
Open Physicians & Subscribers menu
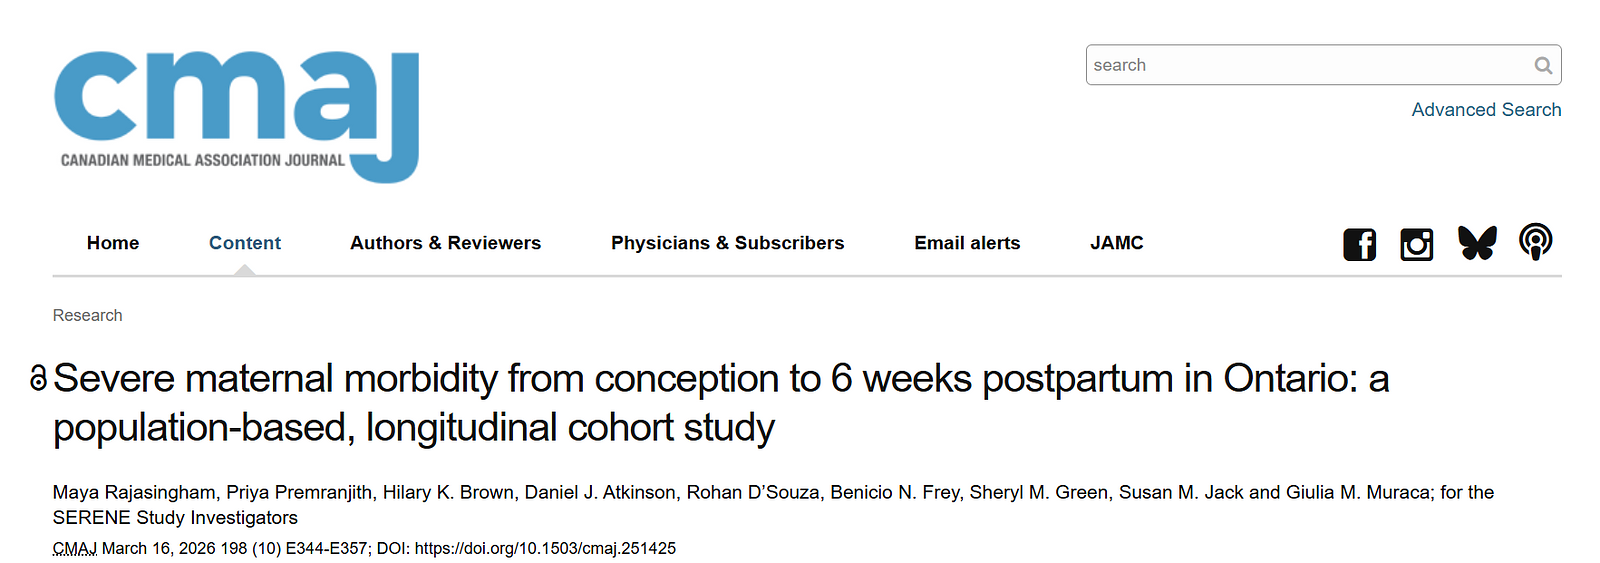[727, 243]
